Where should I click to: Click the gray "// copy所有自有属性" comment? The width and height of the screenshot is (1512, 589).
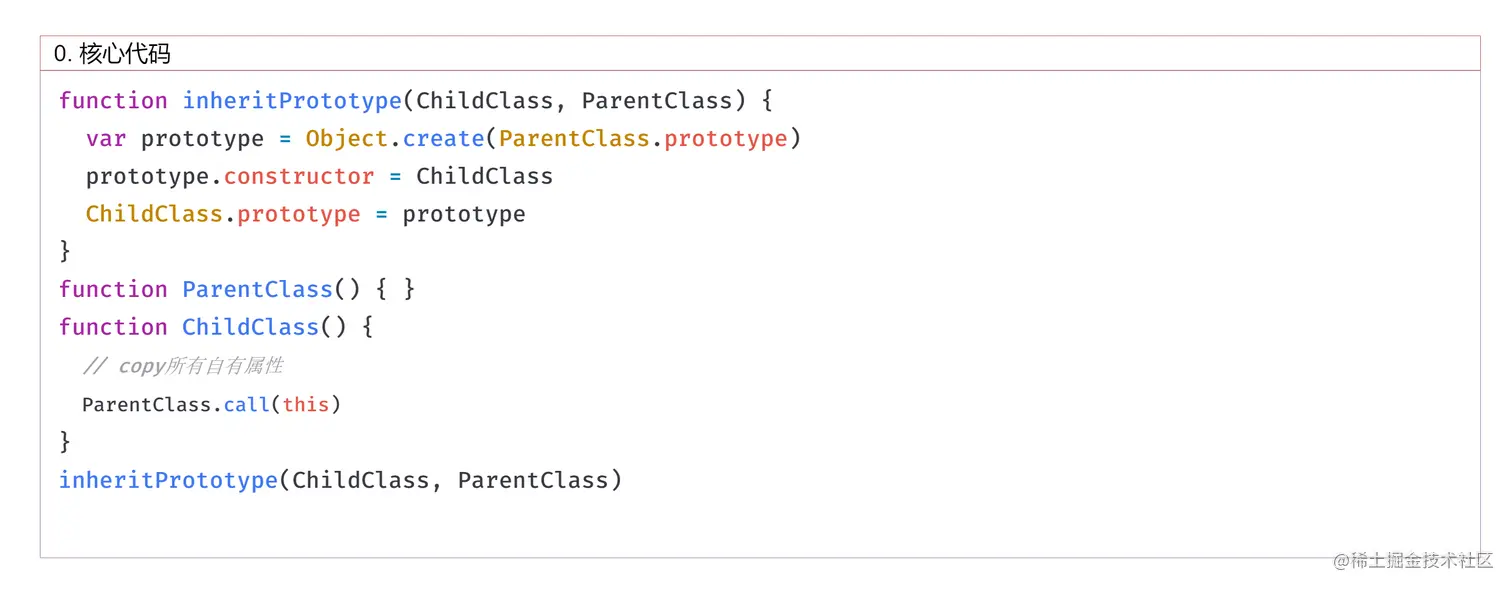(x=184, y=366)
